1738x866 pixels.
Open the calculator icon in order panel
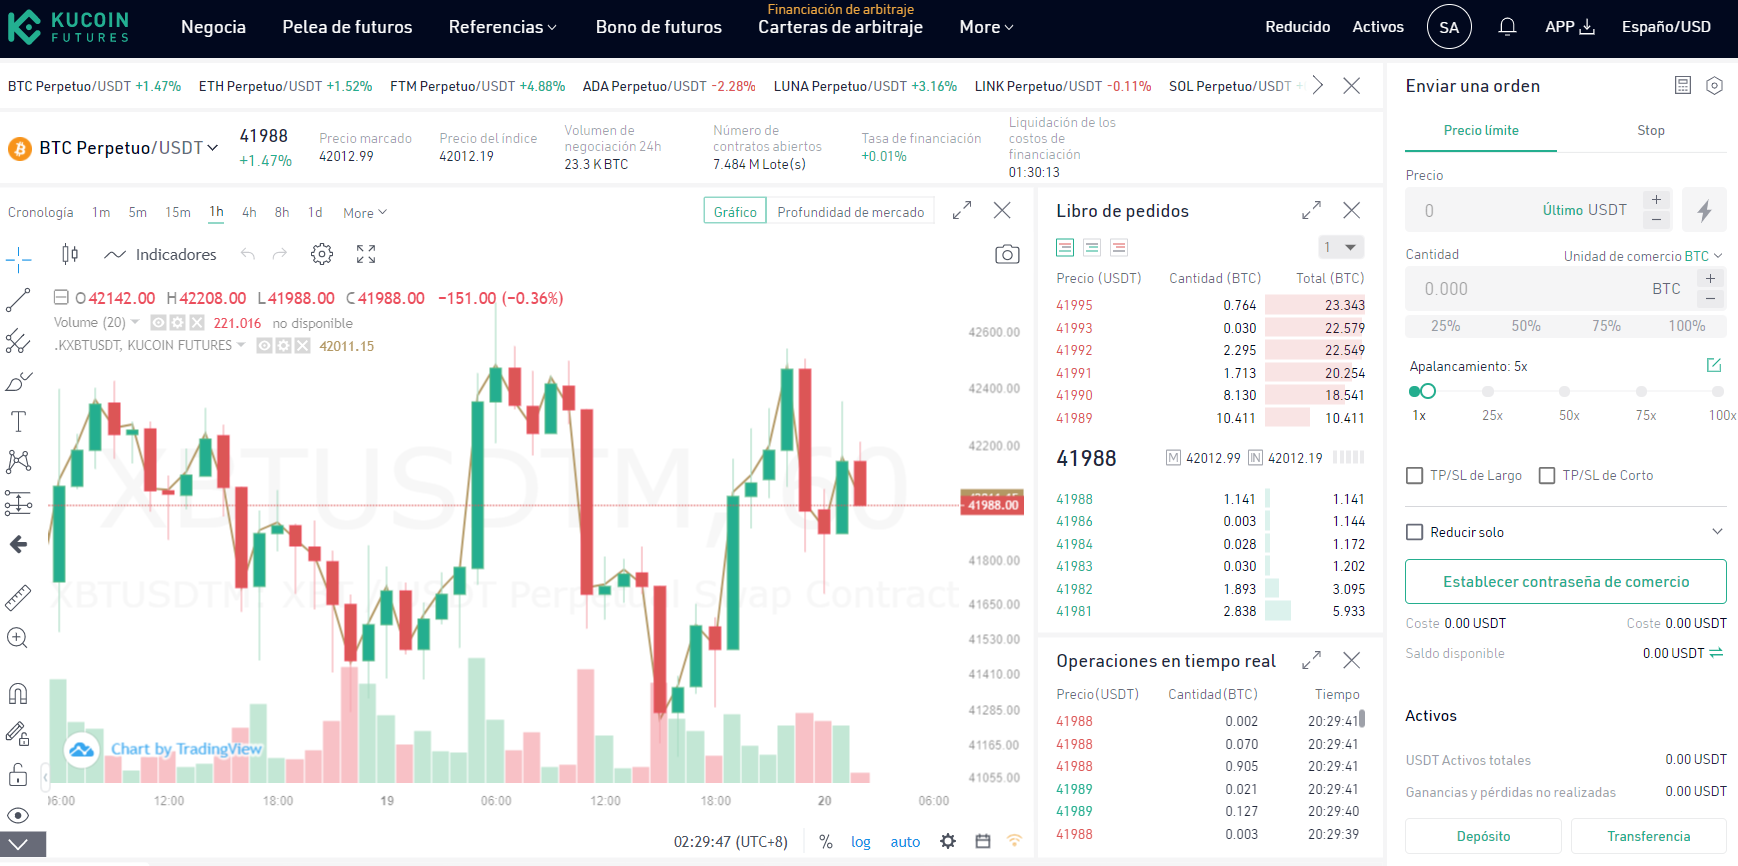(x=1683, y=85)
